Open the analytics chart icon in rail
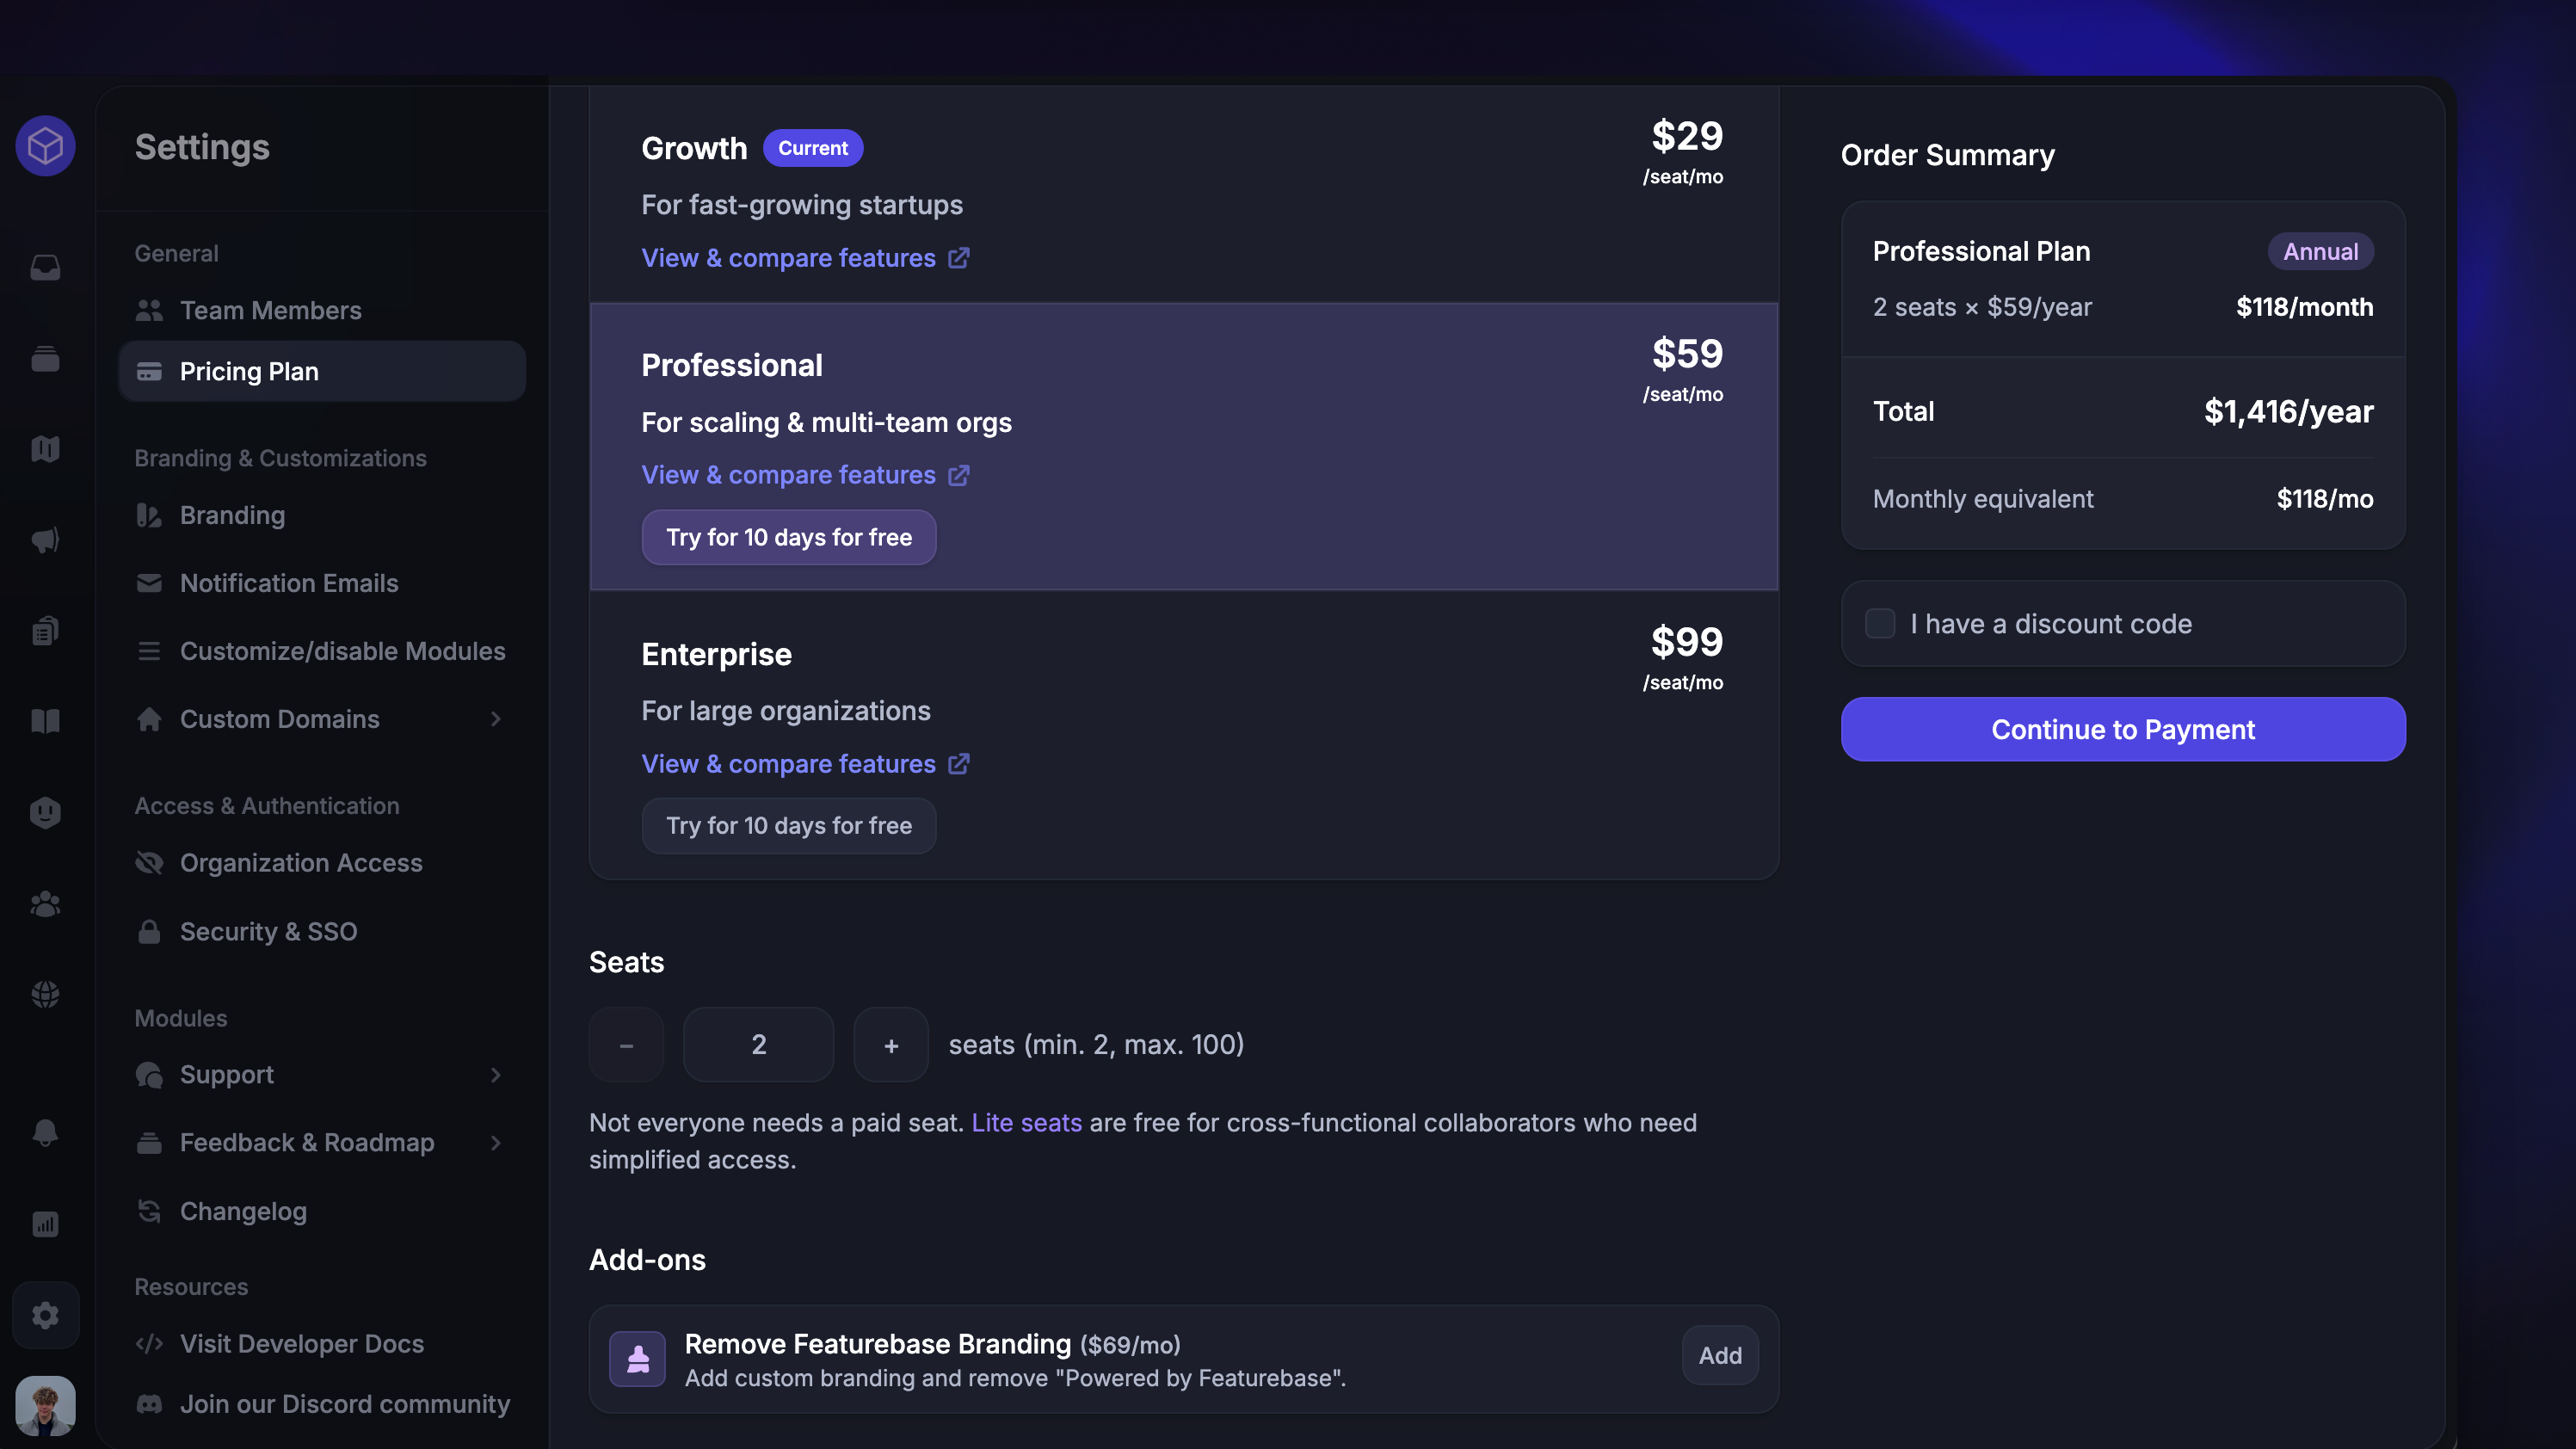Viewport: 2576px width, 1449px height. pyautogui.click(x=45, y=1224)
